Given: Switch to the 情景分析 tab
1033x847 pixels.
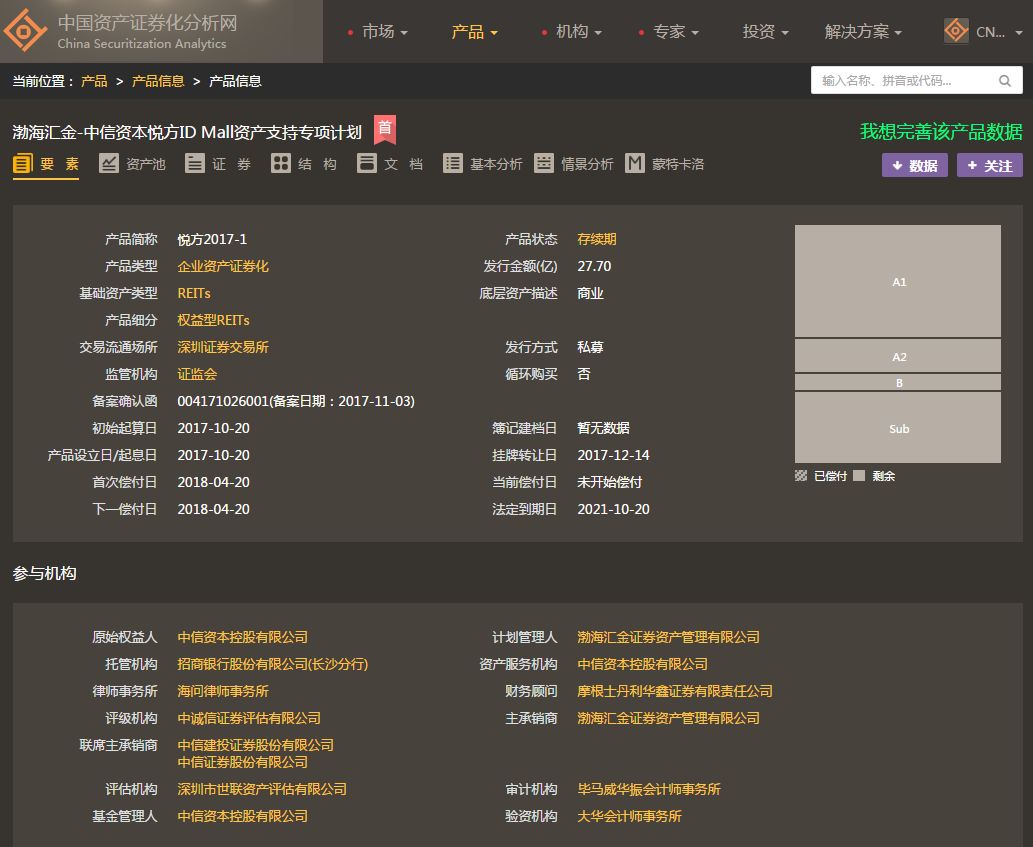Looking at the screenshot, I should 574,164.
